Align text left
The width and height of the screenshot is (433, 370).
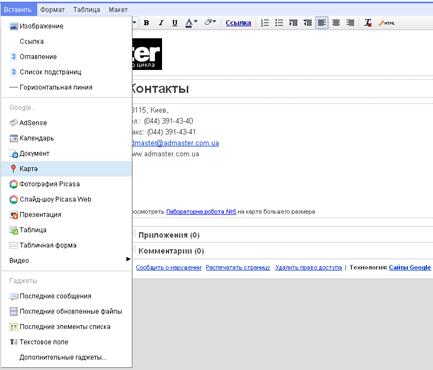[322, 23]
